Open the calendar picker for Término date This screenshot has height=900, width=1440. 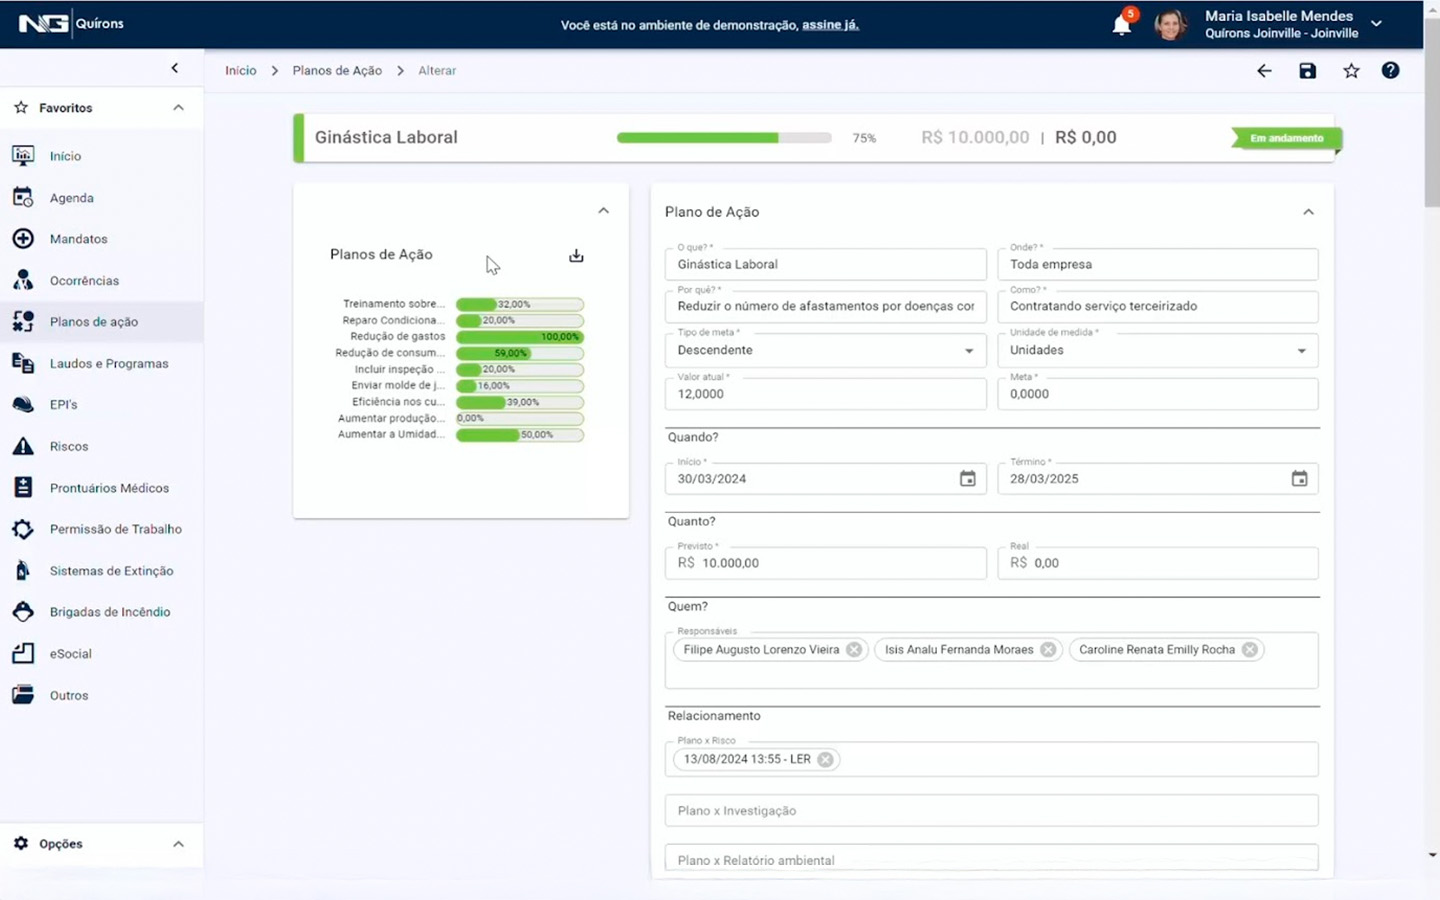pos(1299,479)
